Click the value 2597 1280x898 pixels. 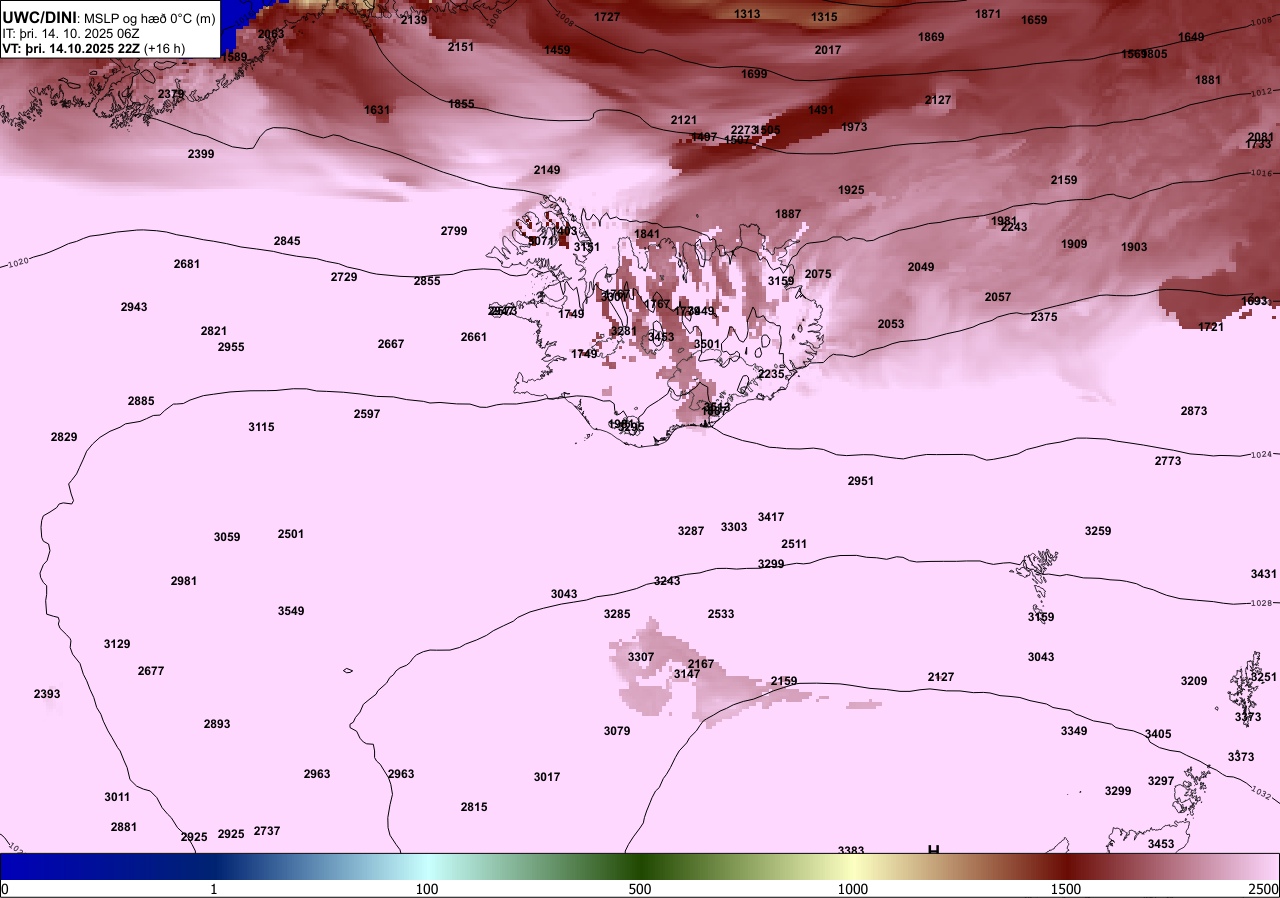(367, 414)
